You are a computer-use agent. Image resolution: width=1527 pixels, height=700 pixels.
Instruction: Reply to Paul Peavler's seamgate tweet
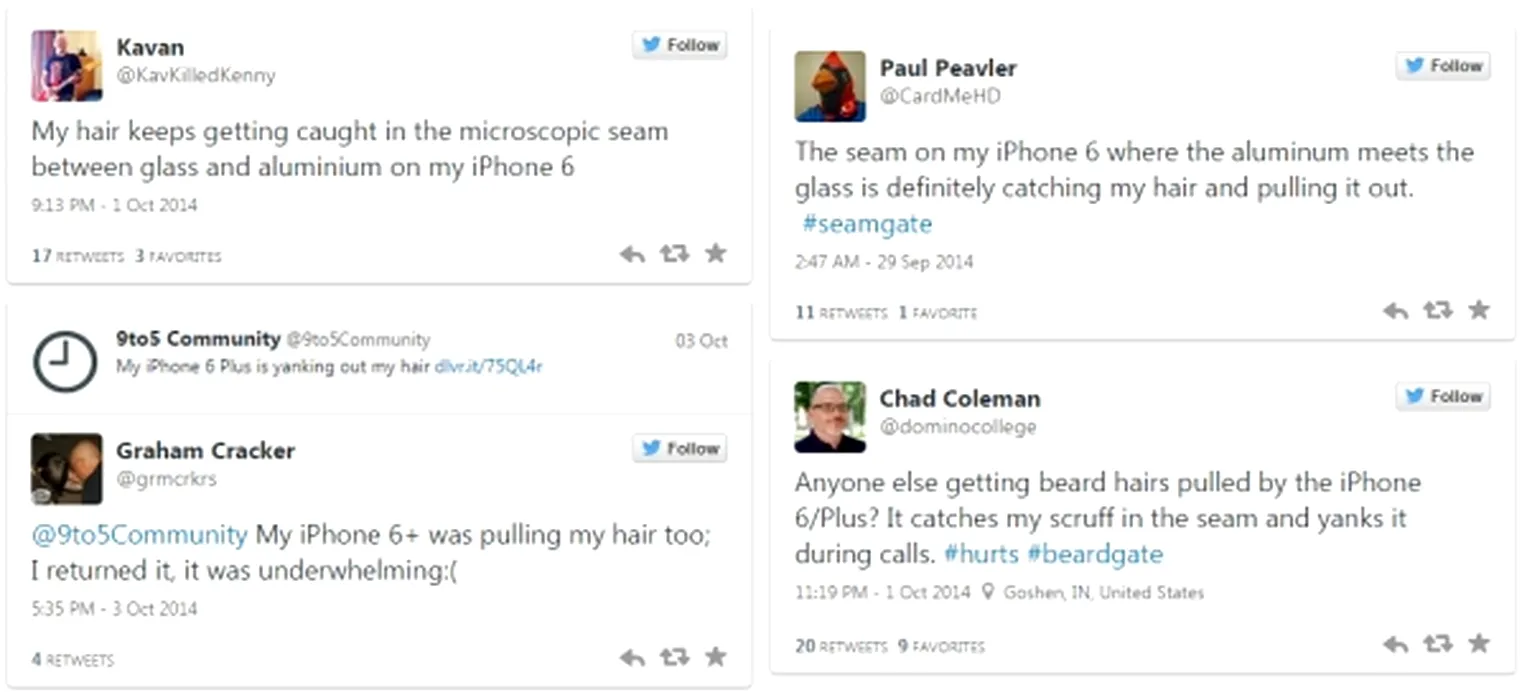(x=1395, y=311)
